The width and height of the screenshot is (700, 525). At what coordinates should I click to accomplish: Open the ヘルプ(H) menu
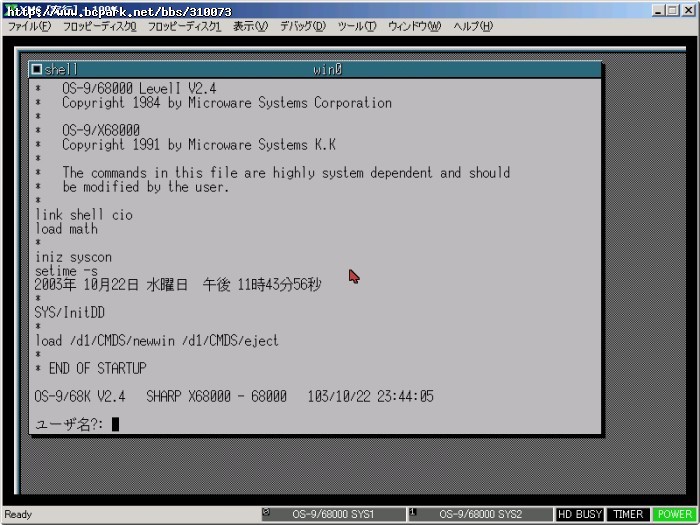pos(473,26)
